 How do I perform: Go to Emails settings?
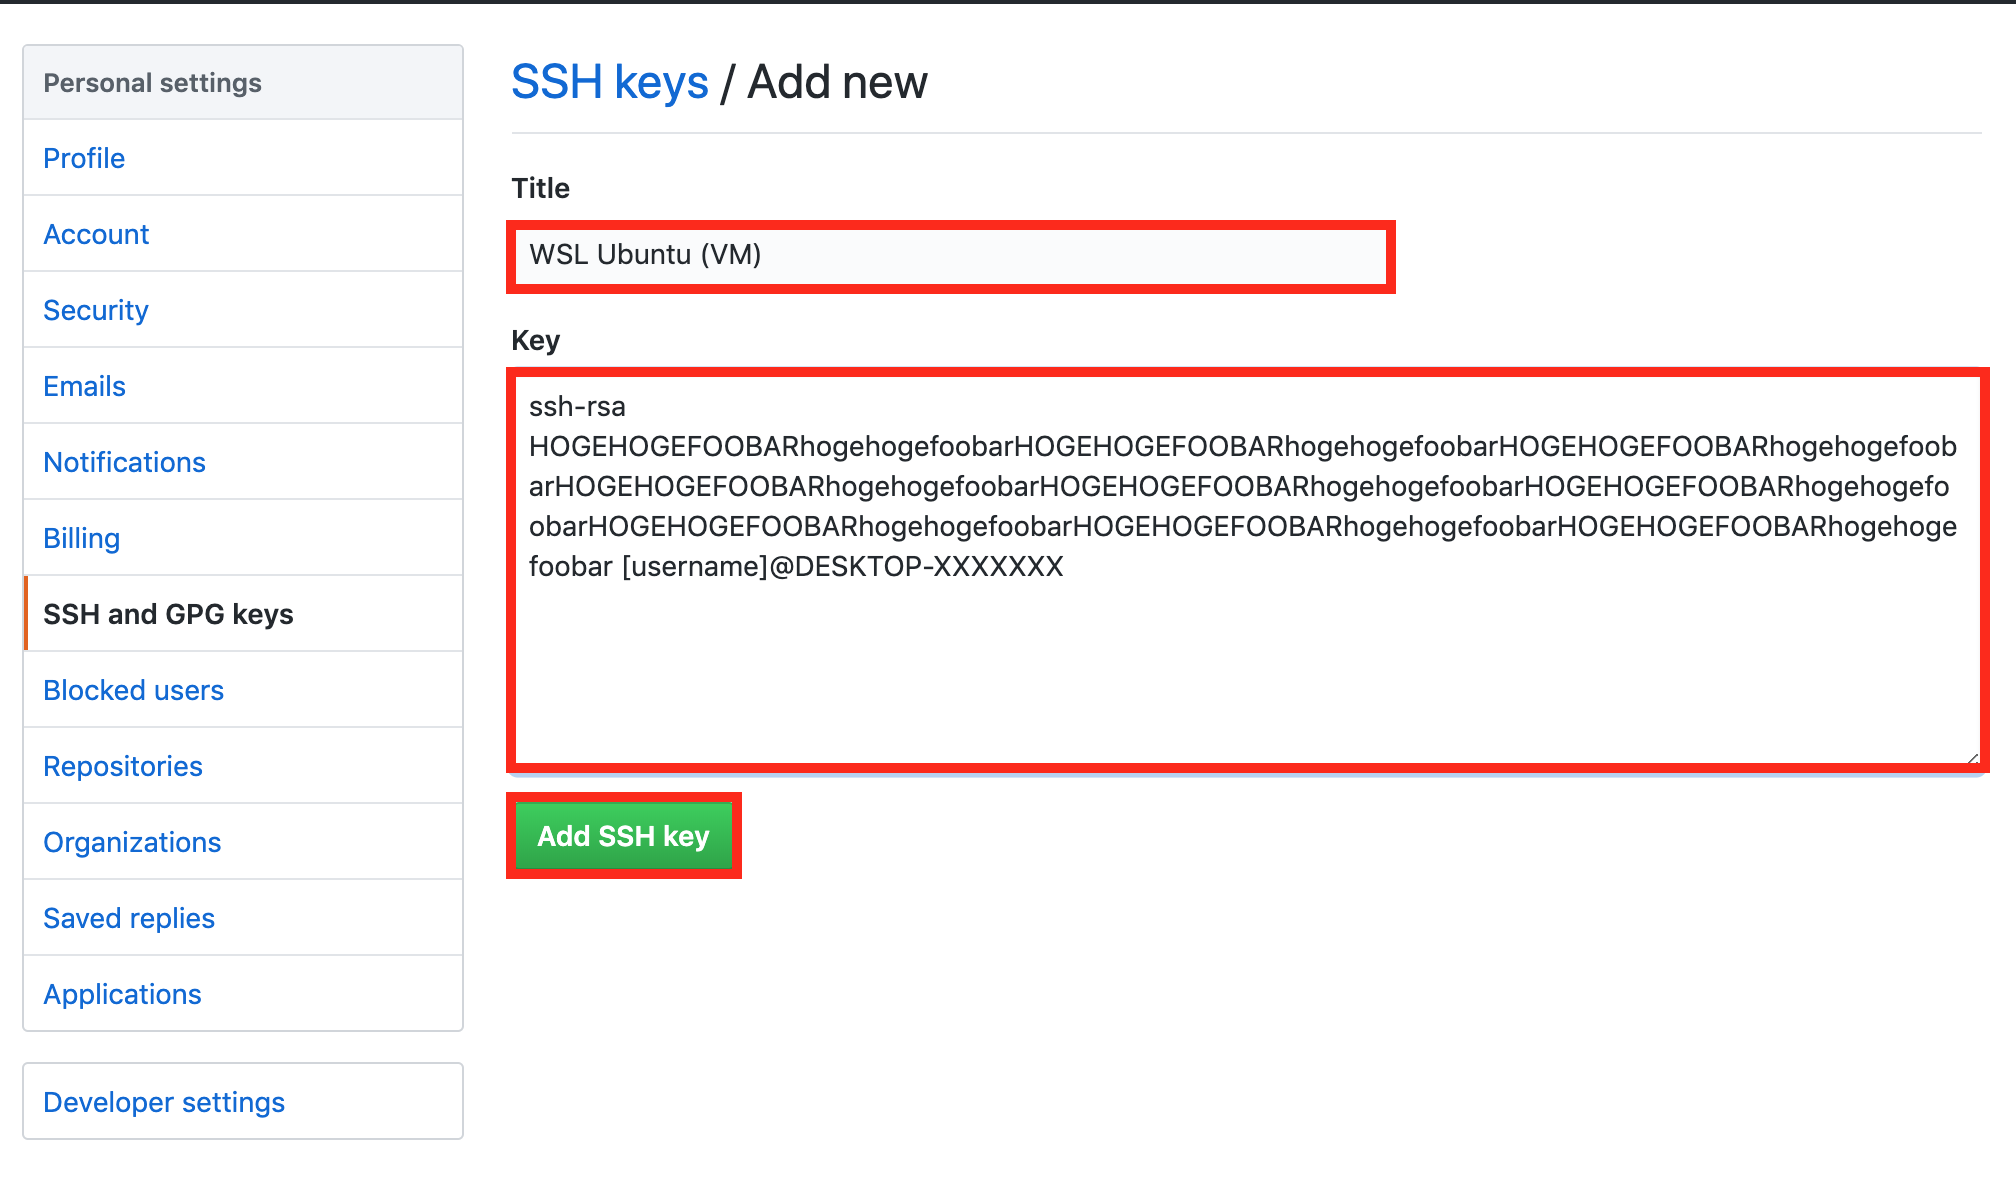coord(84,386)
